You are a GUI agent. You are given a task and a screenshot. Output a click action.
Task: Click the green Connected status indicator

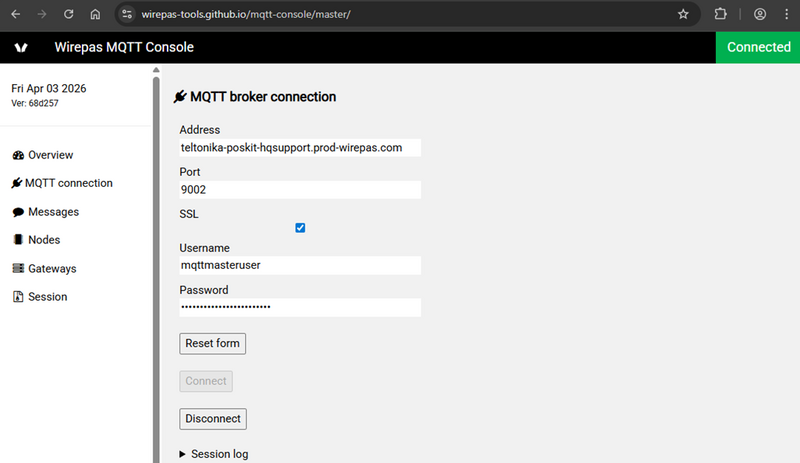click(x=758, y=47)
